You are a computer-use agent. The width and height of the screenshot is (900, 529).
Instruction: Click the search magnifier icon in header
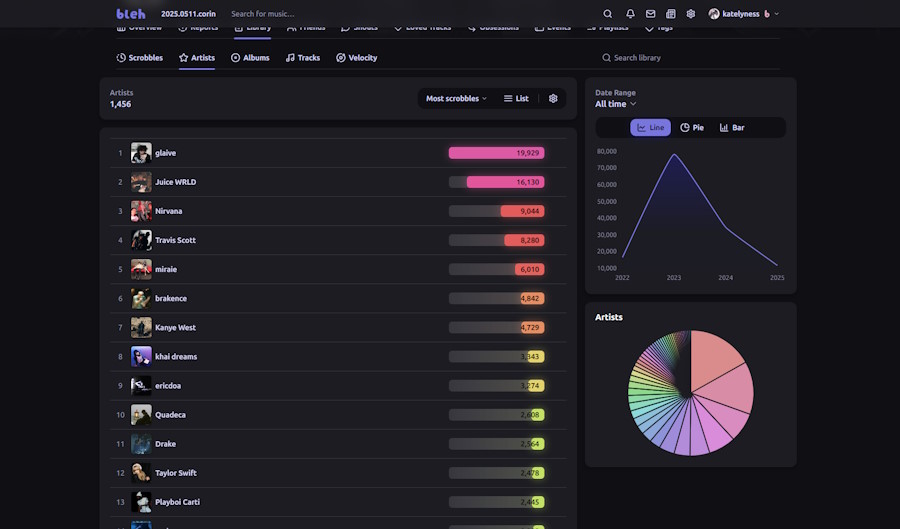tap(608, 14)
